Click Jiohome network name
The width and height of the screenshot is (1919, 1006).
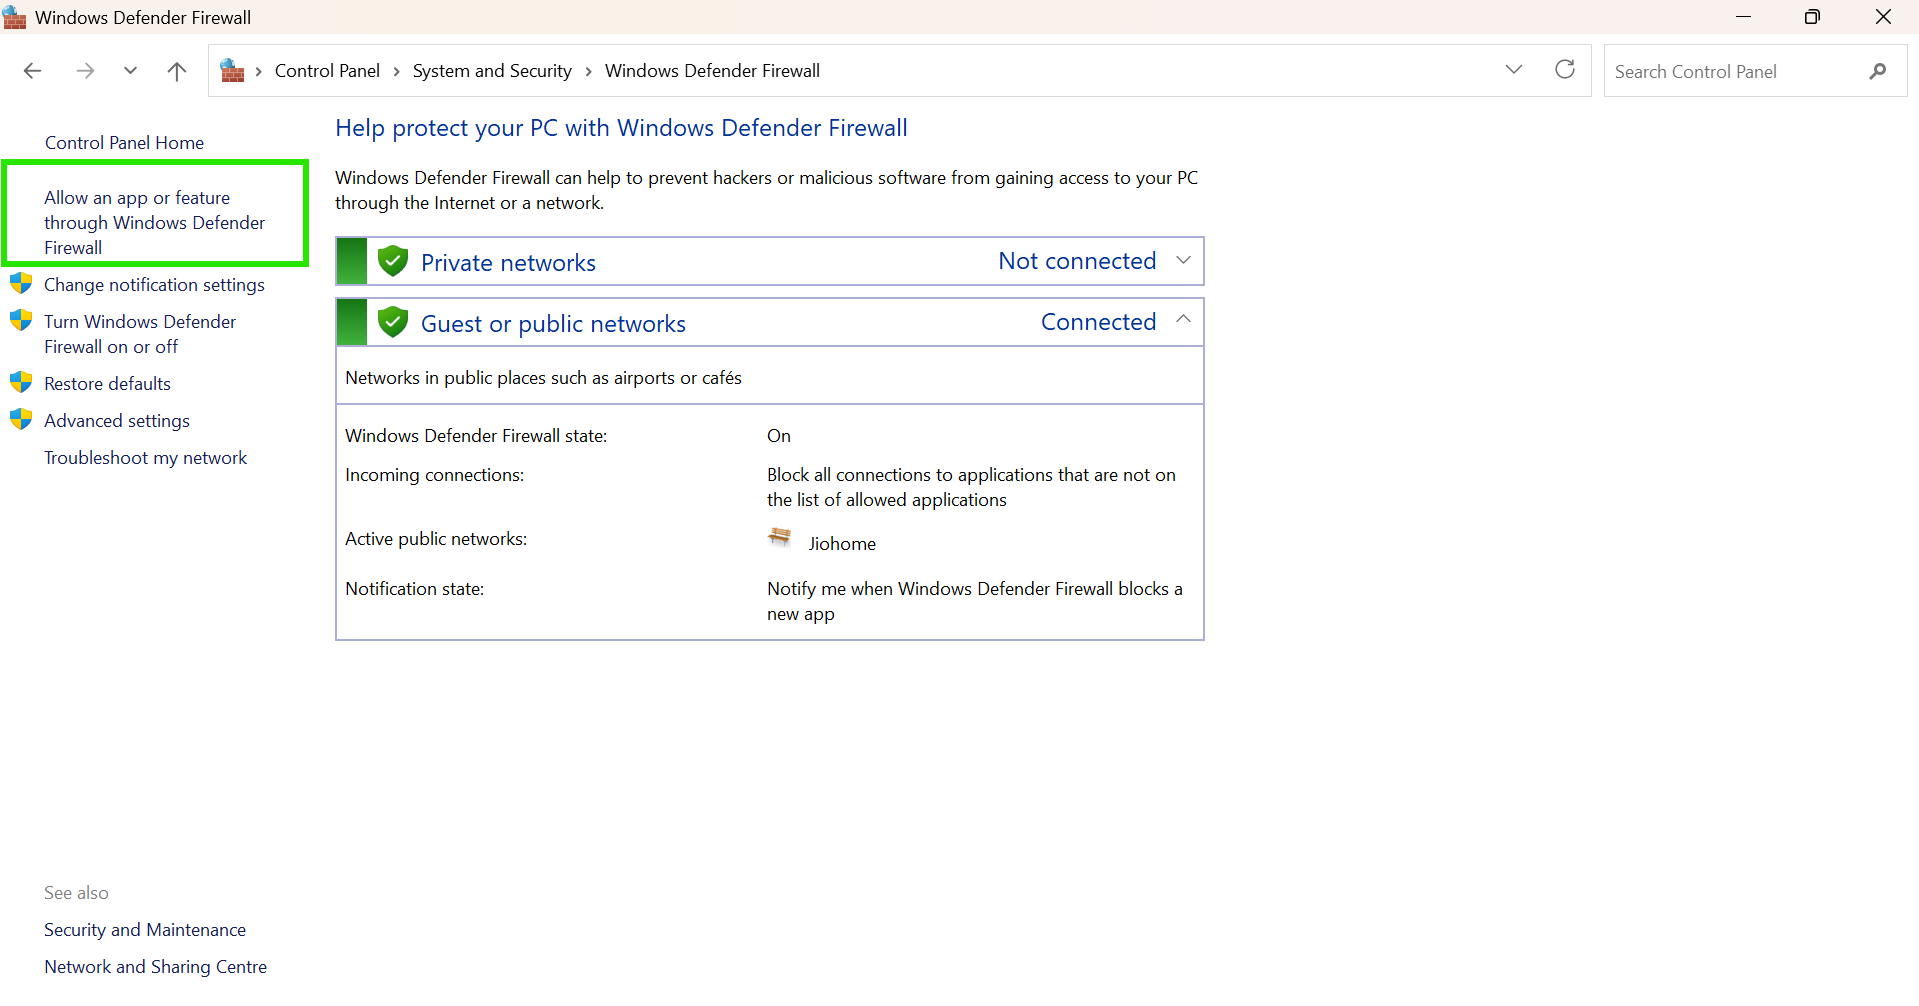tap(842, 544)
